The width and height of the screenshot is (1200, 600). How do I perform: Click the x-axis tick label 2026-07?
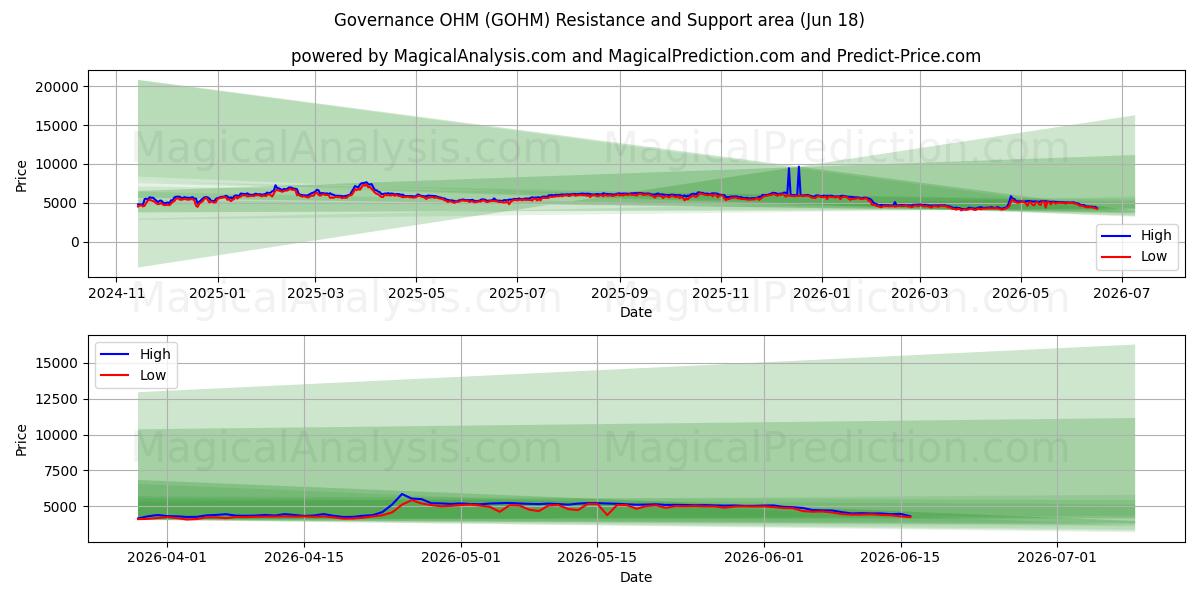tap(1121, 293)
